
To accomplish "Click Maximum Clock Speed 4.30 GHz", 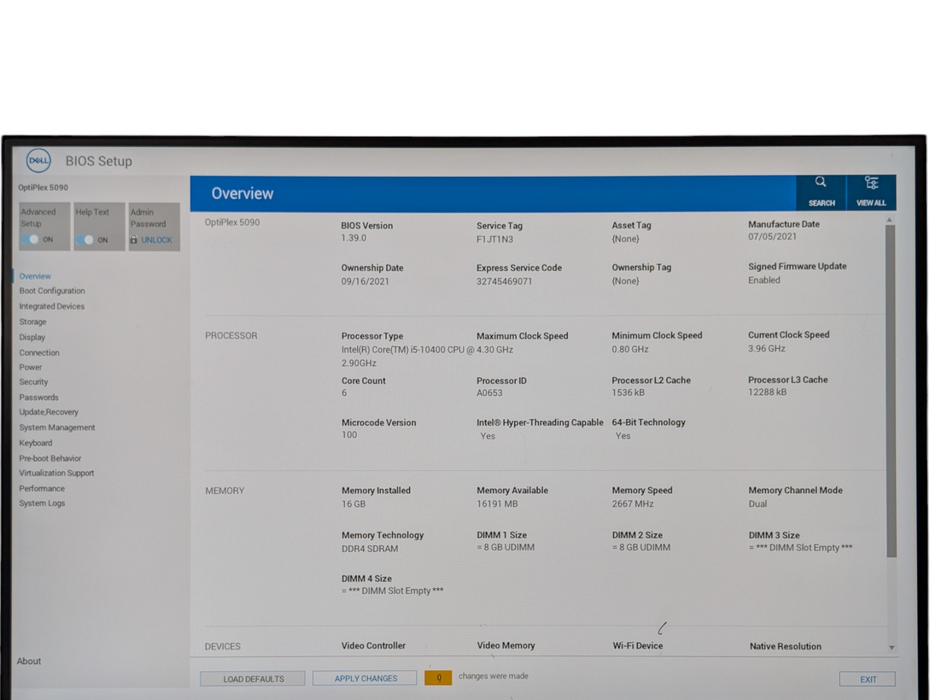I will coord(495,349).
